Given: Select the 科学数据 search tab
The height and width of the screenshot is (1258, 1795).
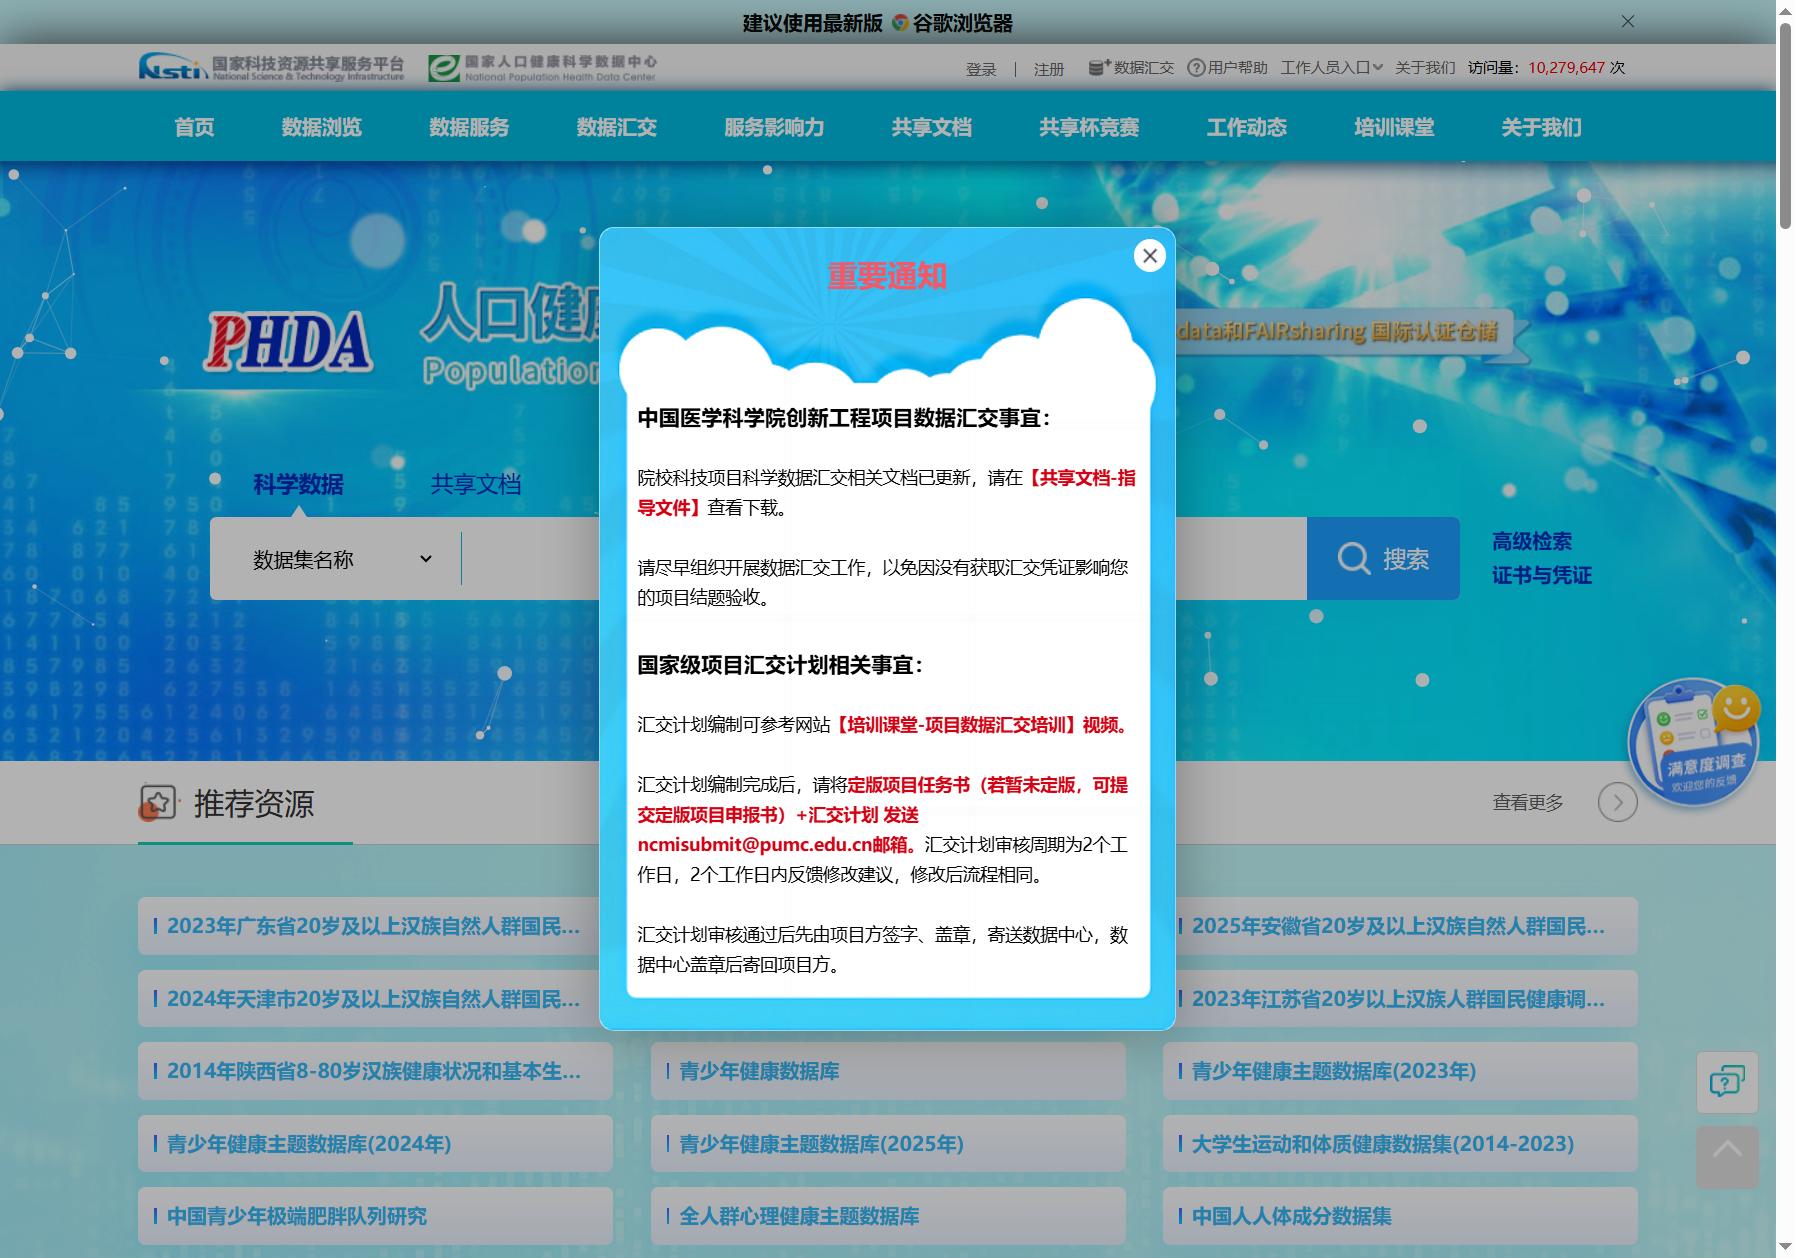Looking at the screenshot, I should [298, 484].
